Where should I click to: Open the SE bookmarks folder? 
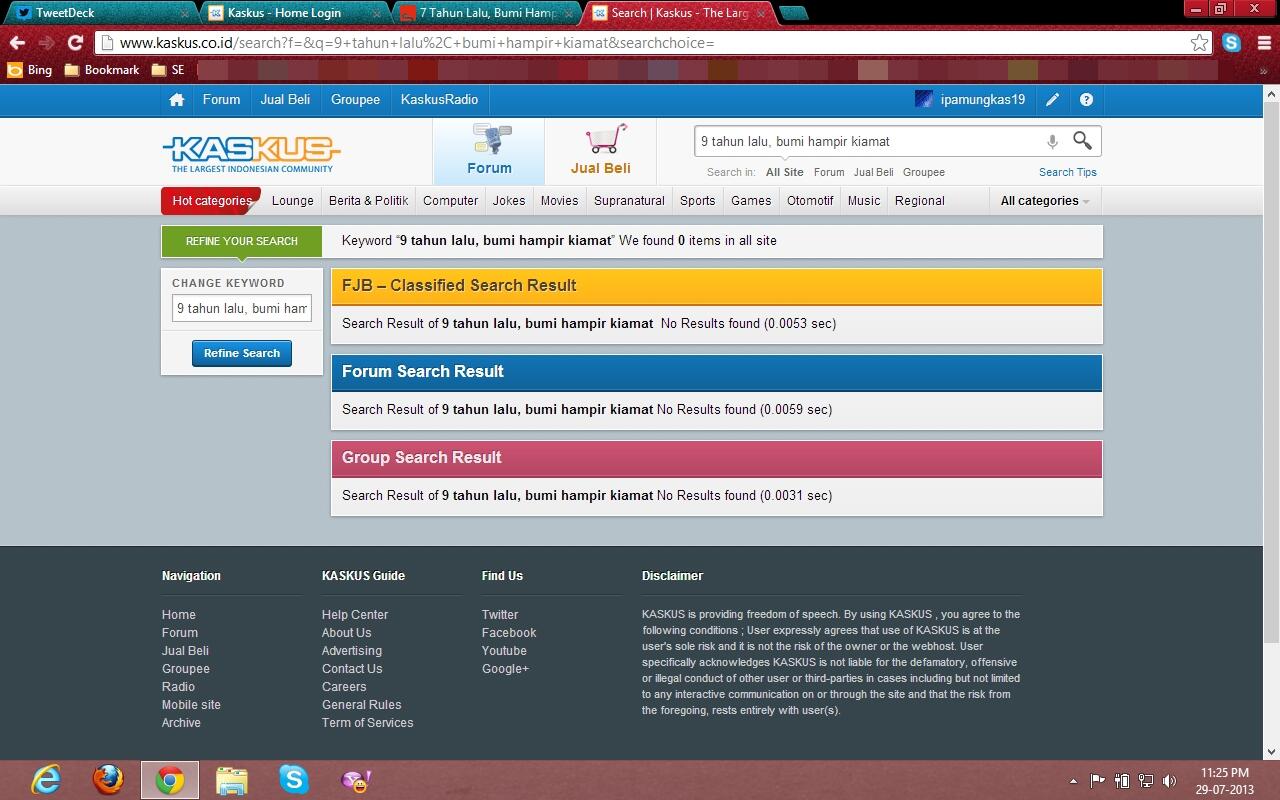(168, 70)
